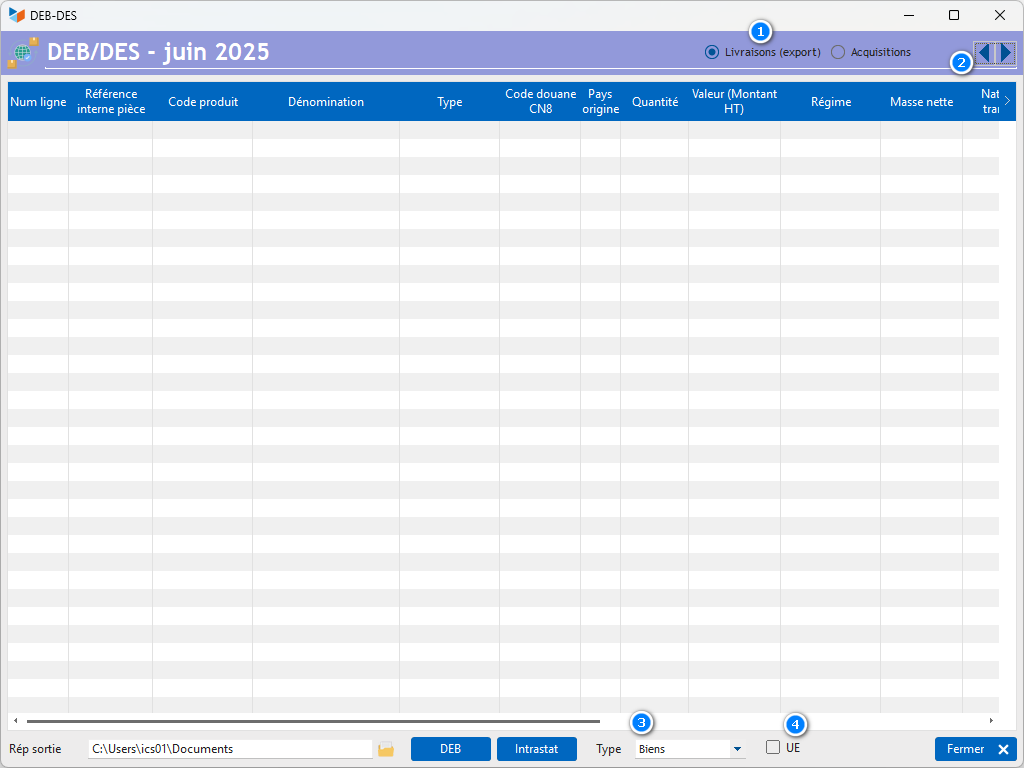Click the Dénomination column header
This screenshot has width=1024, height=768.
pyautogui.click(x=326, y=102)
